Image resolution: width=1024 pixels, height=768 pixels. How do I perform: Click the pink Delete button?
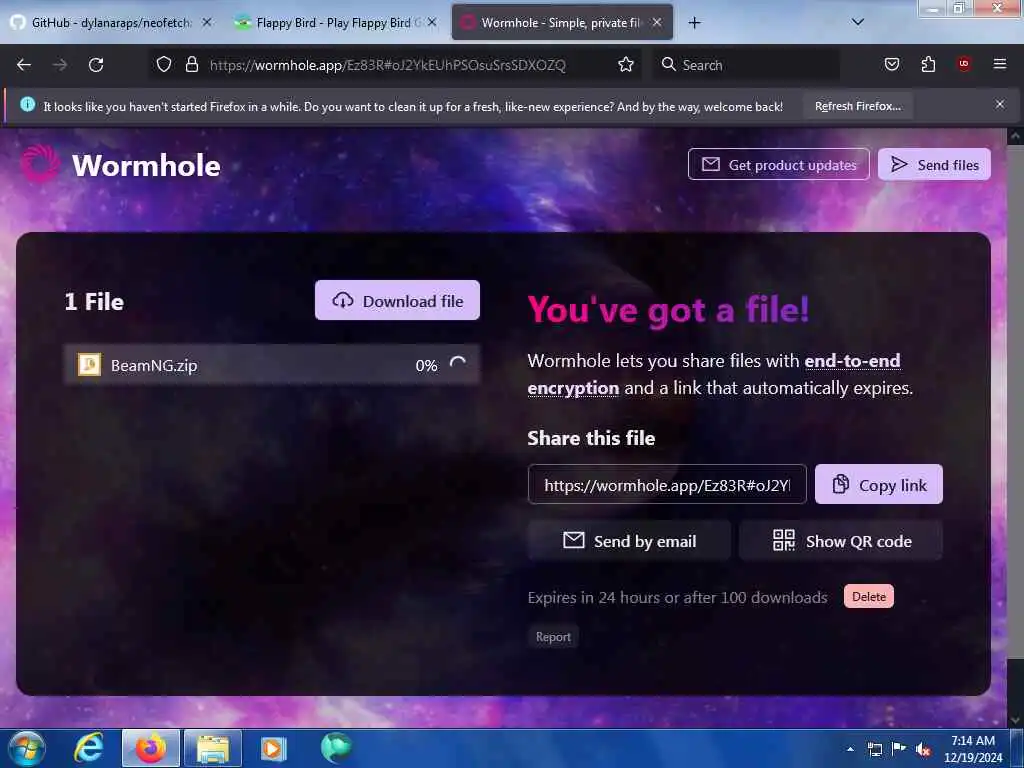click(x=869, y=596)
